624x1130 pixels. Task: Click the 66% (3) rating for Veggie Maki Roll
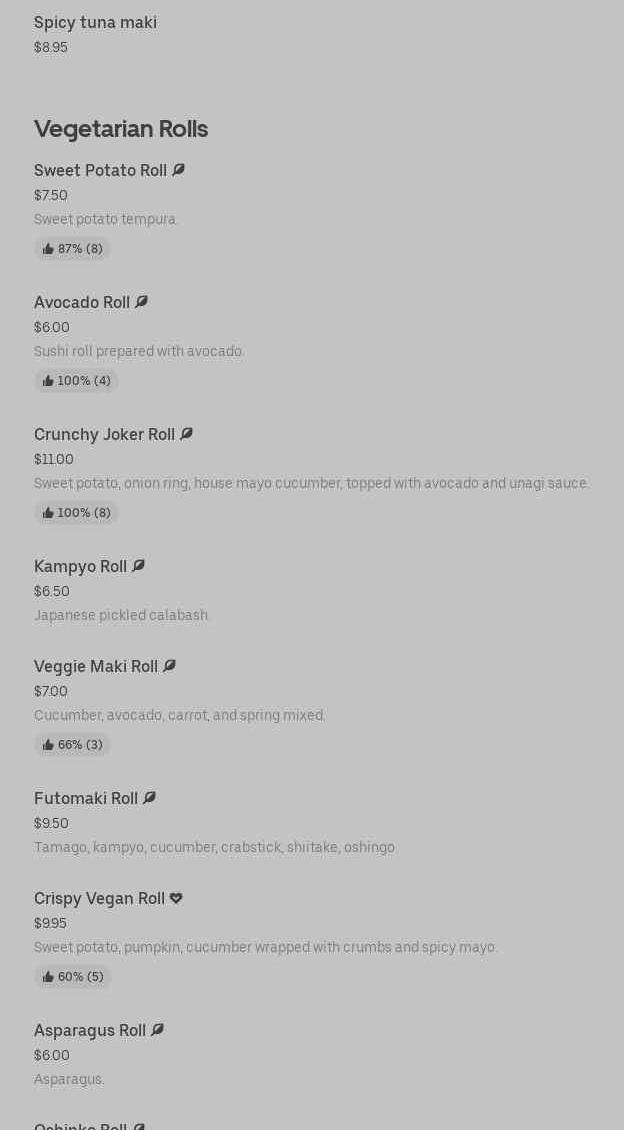point(72,745)
